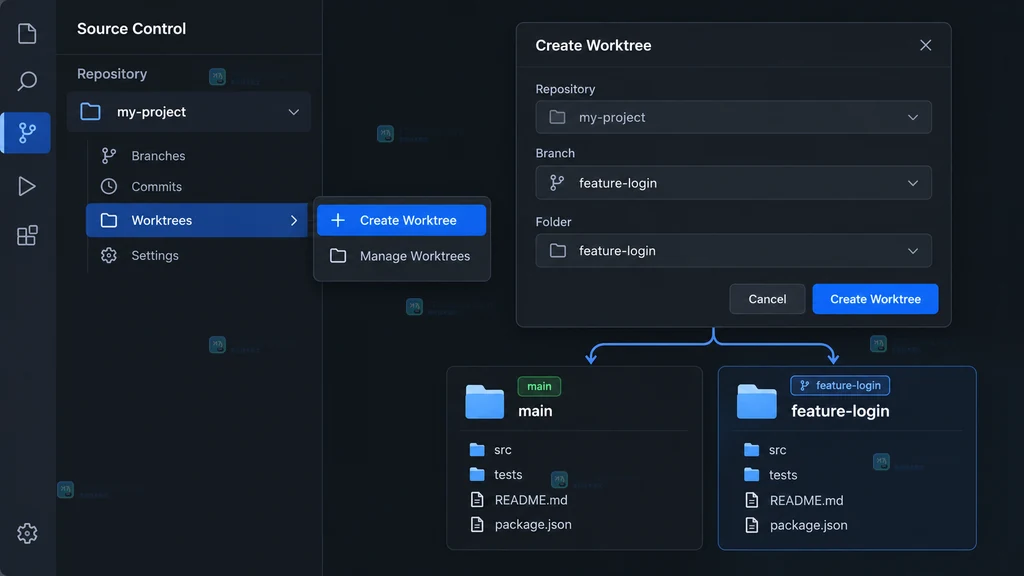Screen dimensions: 1024x576
Task: Click the clock icon next to Commits
Action: coord(109,186)
